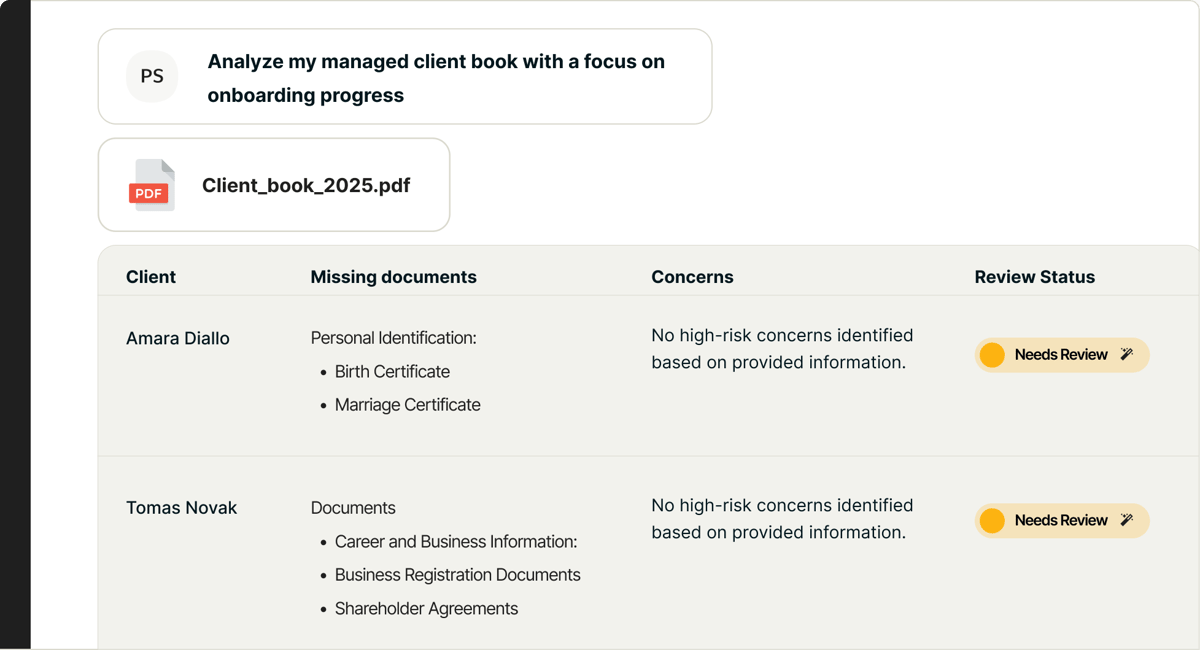1200x650 pixels.
Task: Click Needs Review badge for Amara Diallo
Action: point(1061,355)
